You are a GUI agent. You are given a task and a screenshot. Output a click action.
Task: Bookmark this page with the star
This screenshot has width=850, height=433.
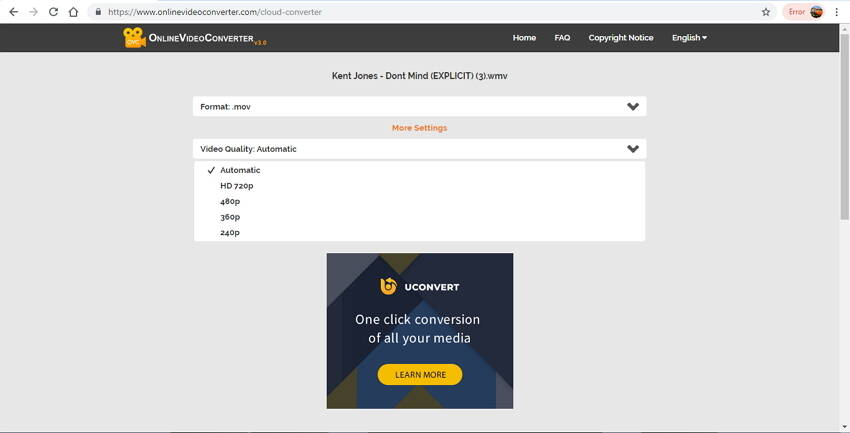click(765, 12)
